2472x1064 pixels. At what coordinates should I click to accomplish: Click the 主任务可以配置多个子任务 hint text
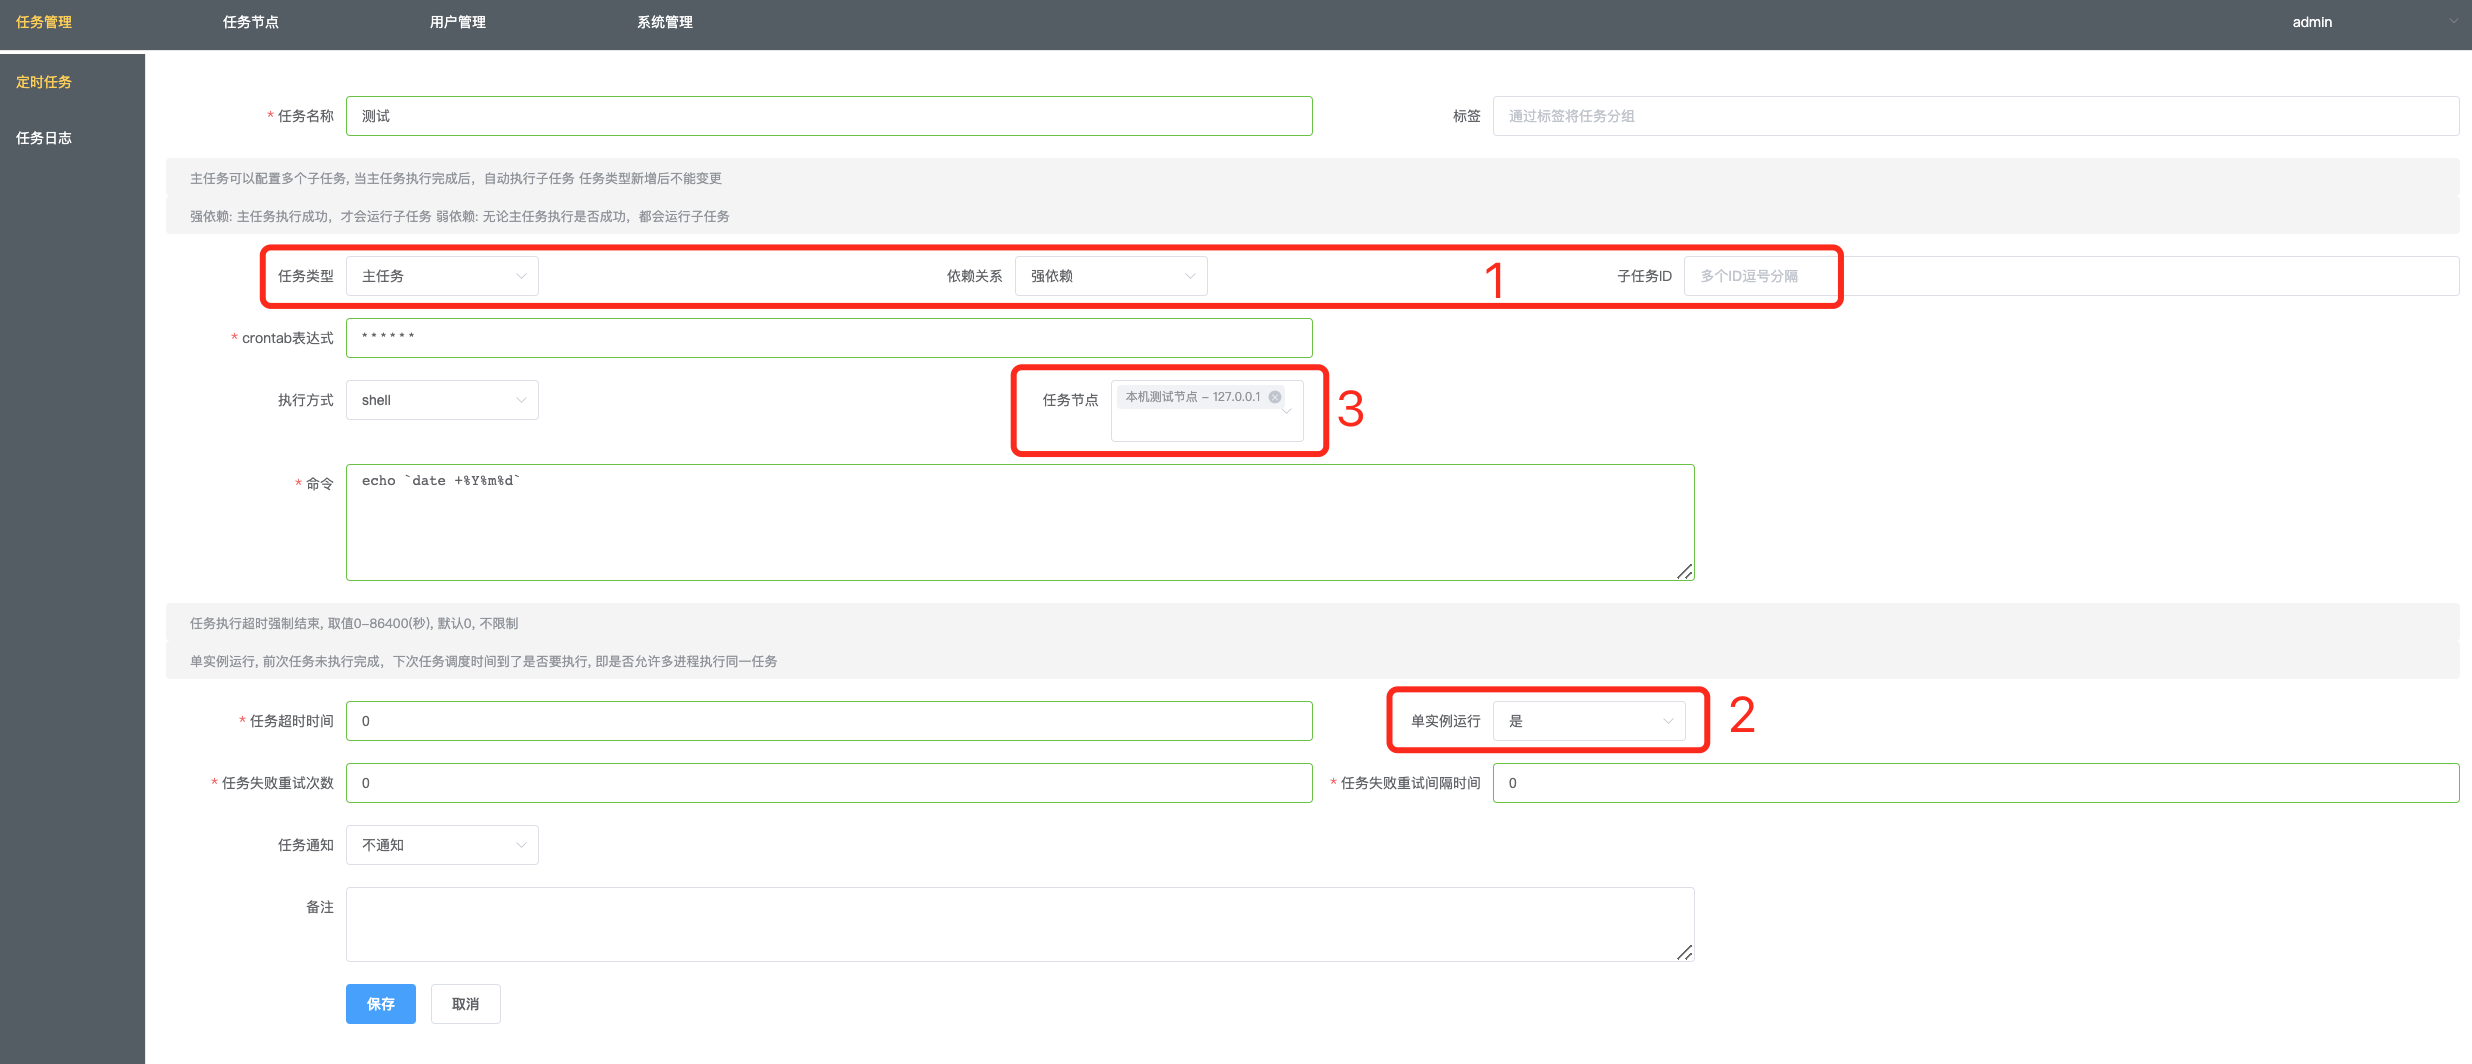tap(456, 178)
